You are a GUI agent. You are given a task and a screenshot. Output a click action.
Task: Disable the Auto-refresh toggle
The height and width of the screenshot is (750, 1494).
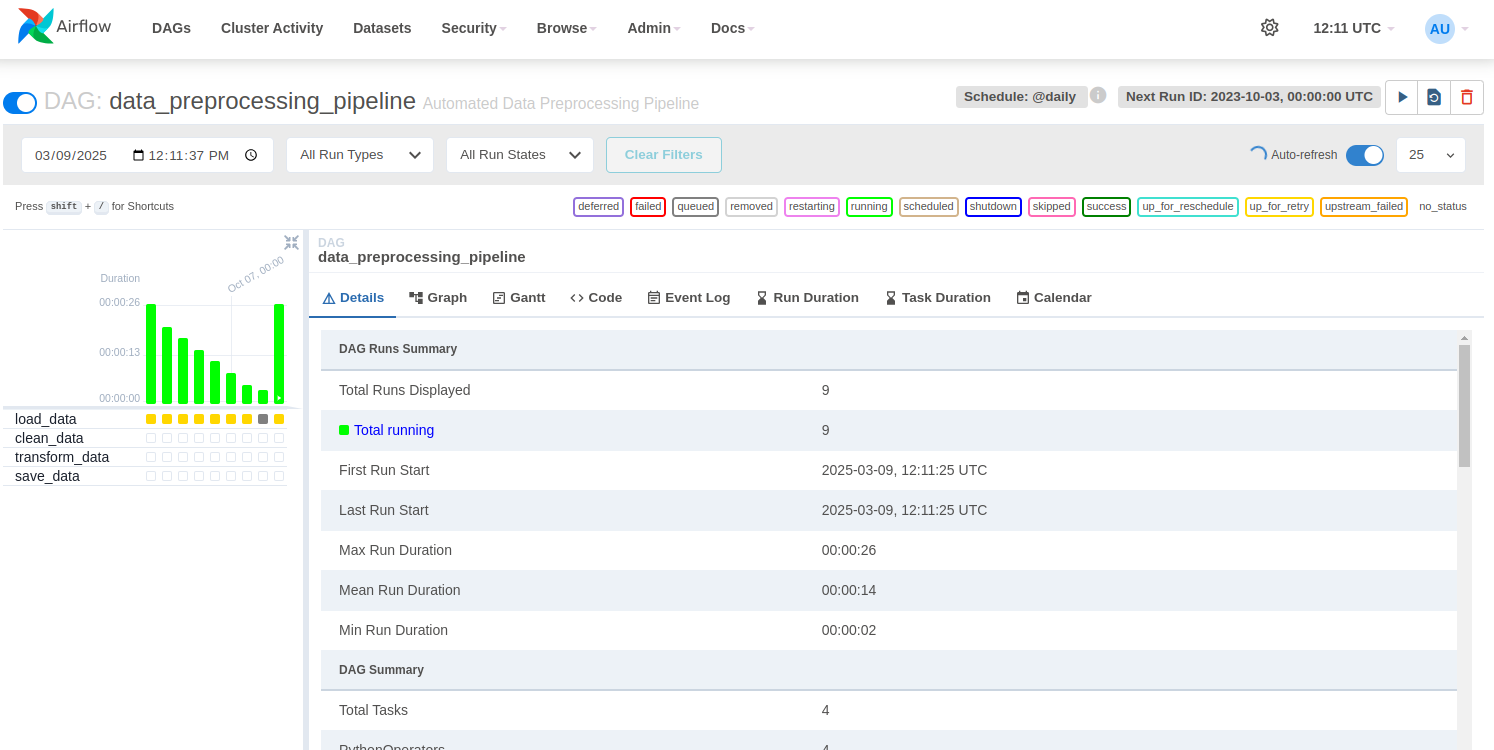pyautogui.click(x=1364, y=155)
